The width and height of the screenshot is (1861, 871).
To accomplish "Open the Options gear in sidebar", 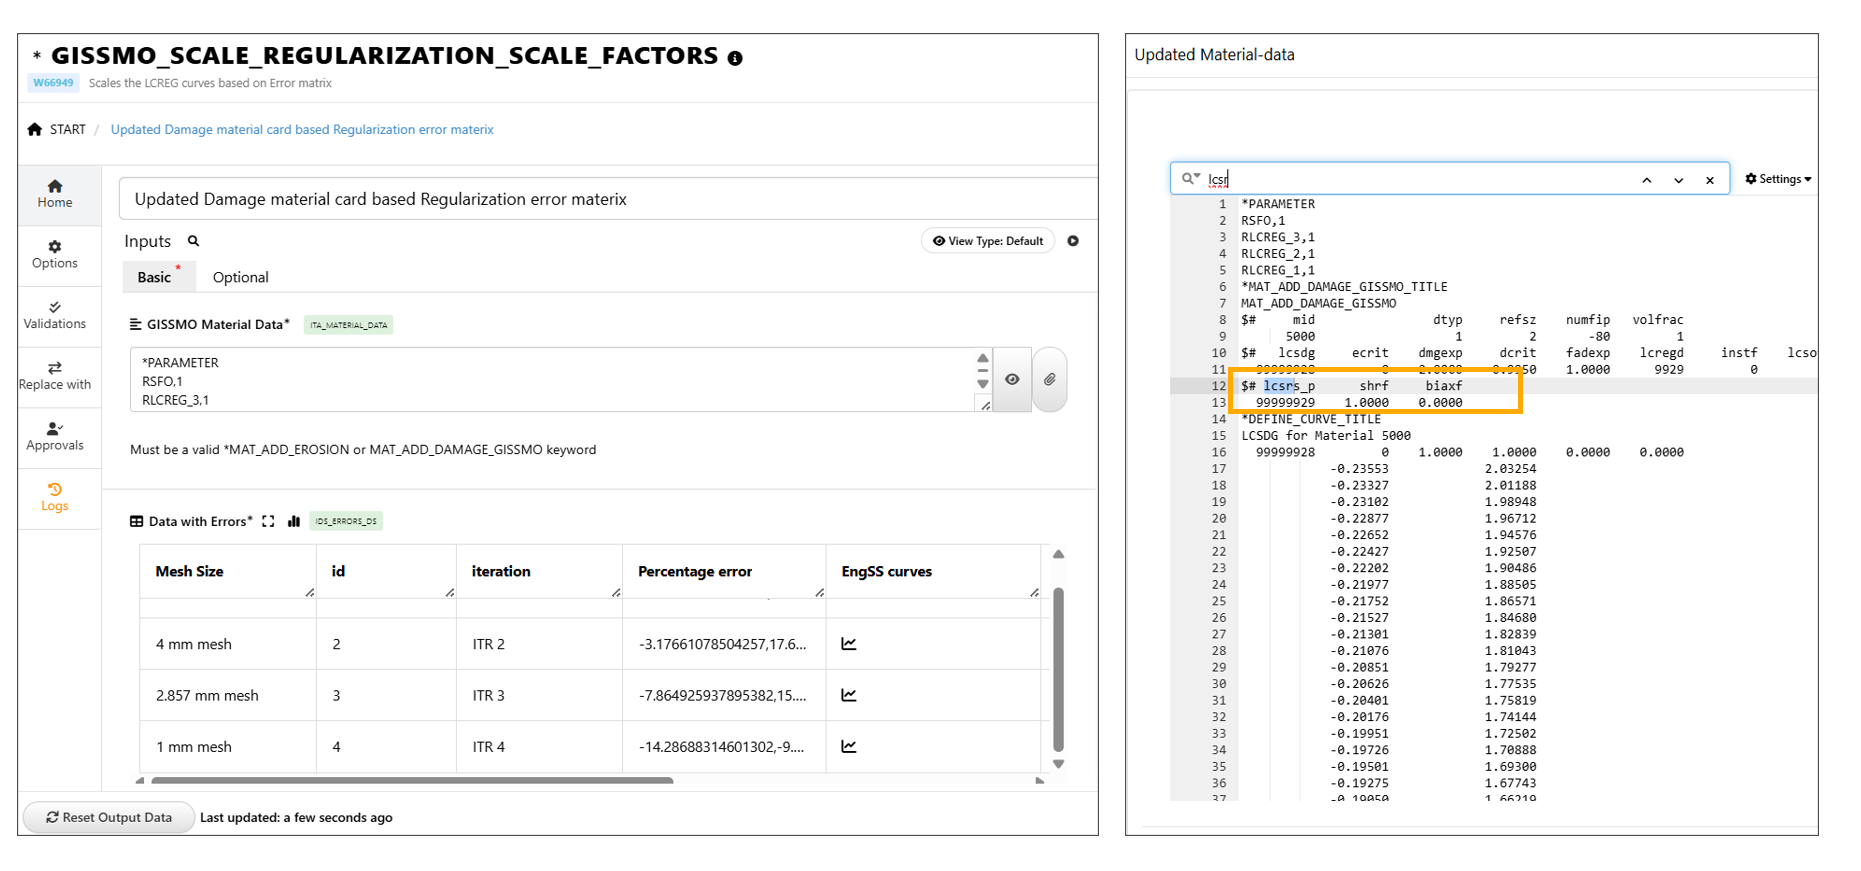I will click(x=55, y=254).
